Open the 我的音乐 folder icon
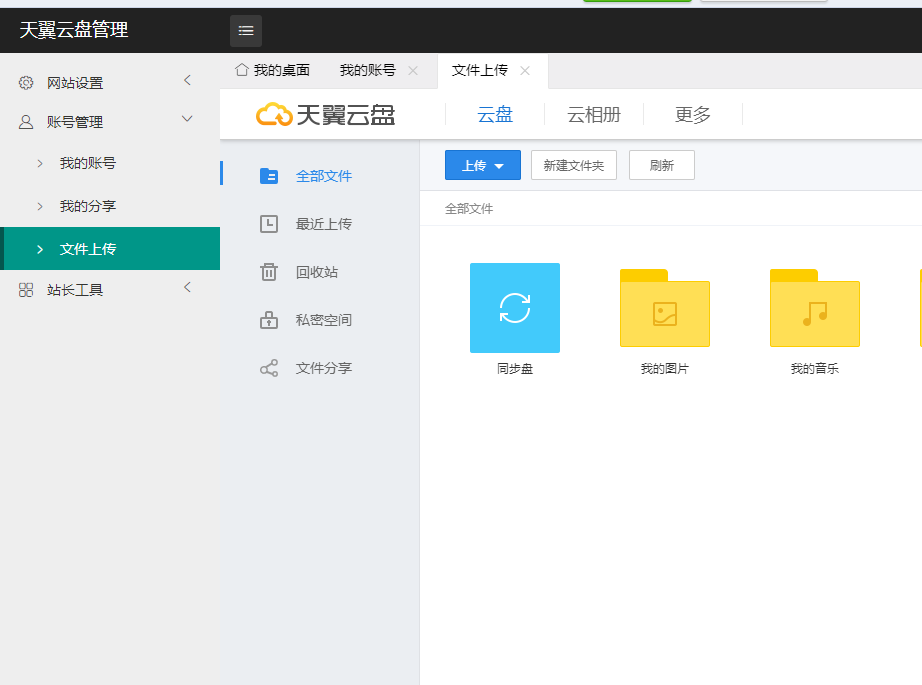This screenshot has width=922, height=685. (x=814, y=308)
